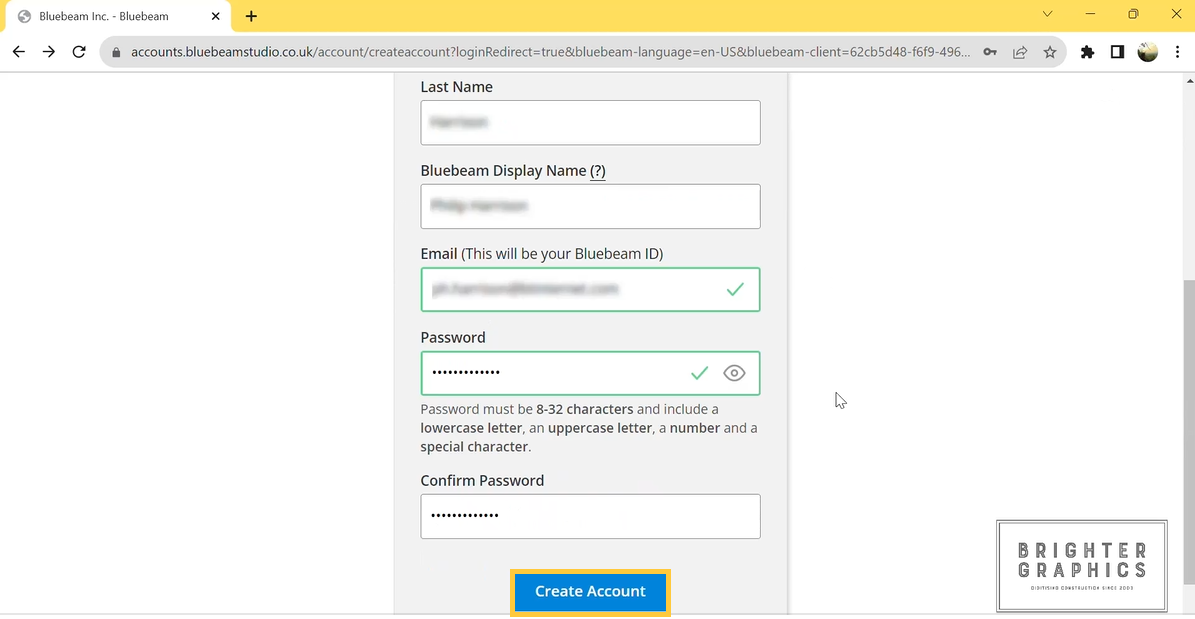Image resolution: width=1195 pixels, height=619 pixels.
Task: Click the address bar URL
Action: coord(550,52)
